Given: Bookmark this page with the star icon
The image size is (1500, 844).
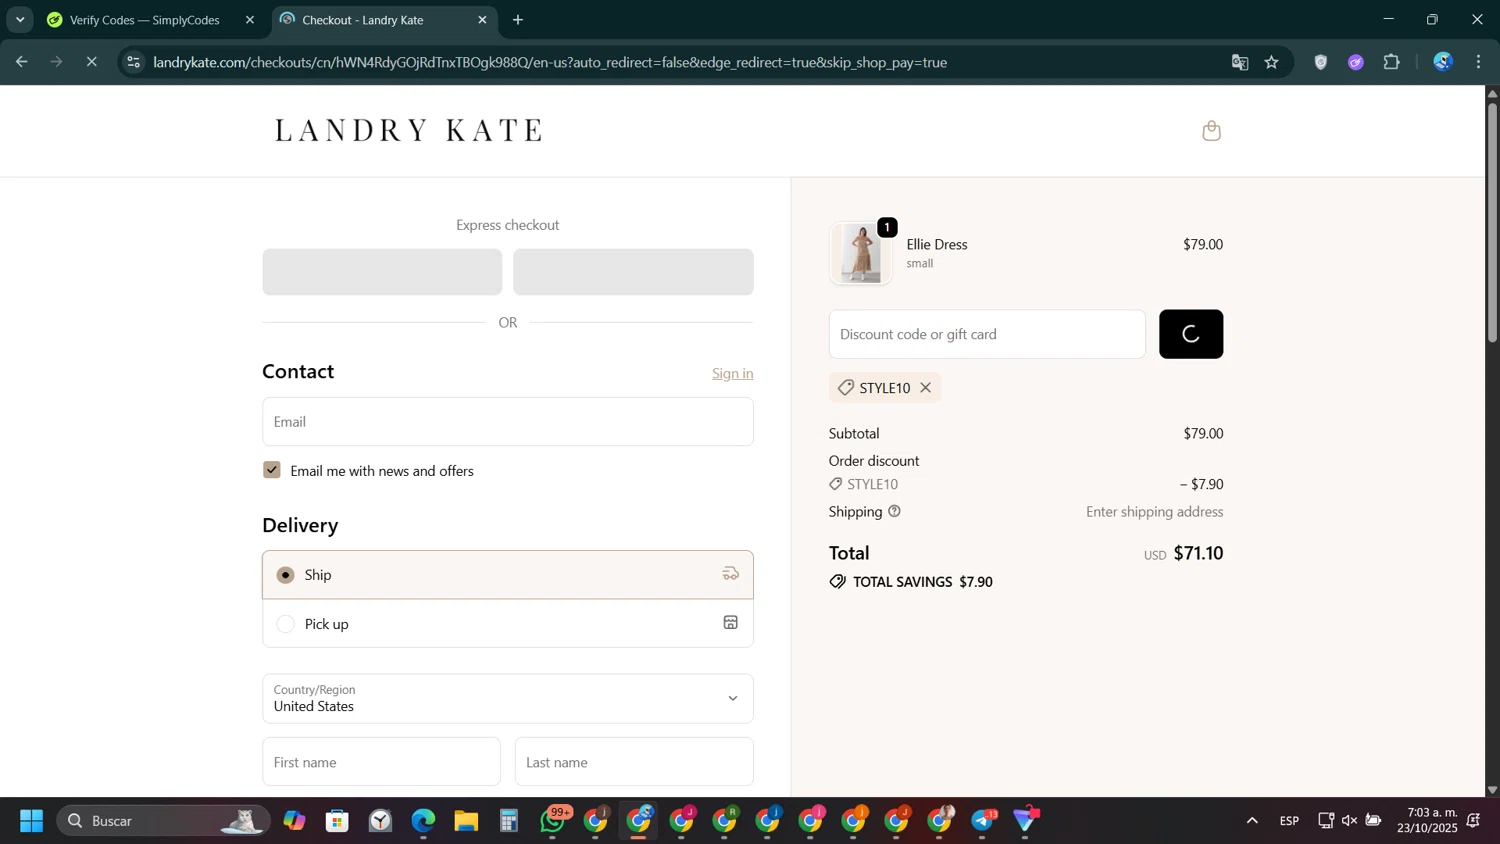Looking at the screenshot, I should (1272, 62).
